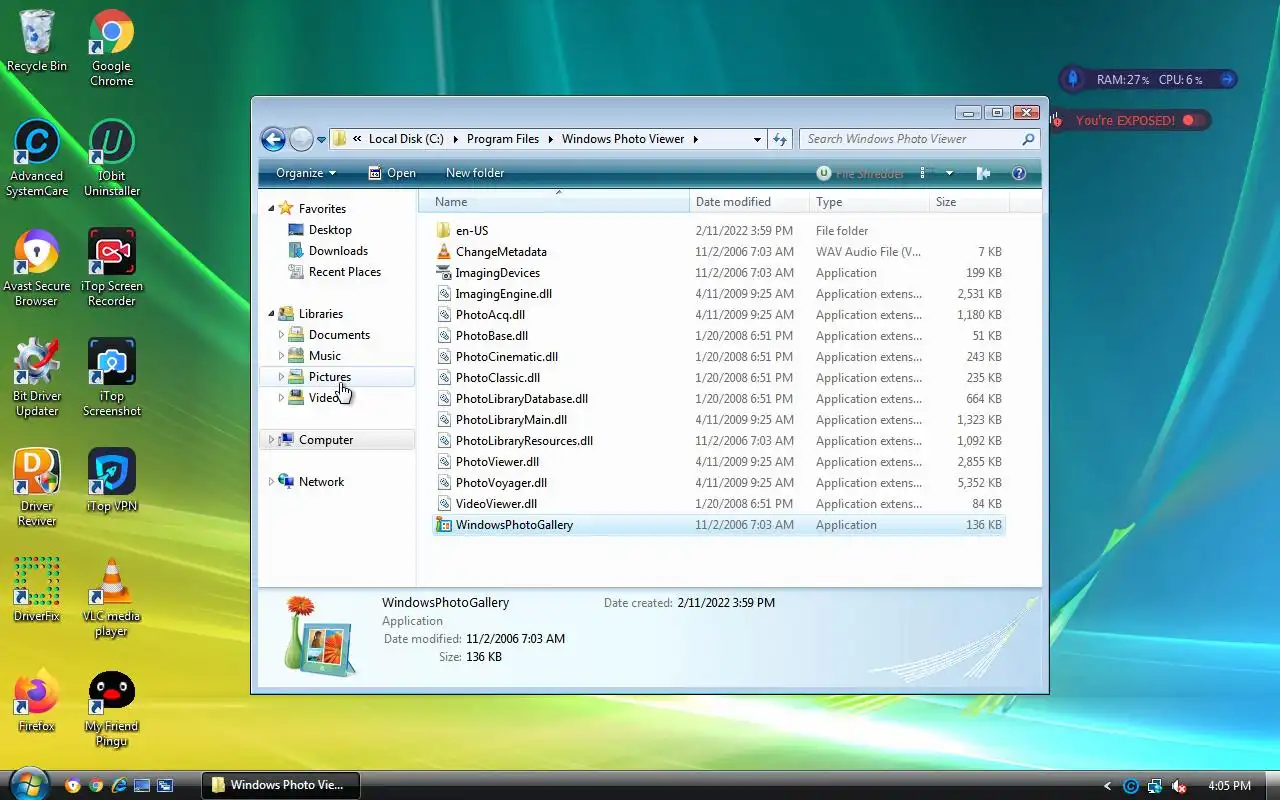Expand the Computer tree node

(271, 440)
